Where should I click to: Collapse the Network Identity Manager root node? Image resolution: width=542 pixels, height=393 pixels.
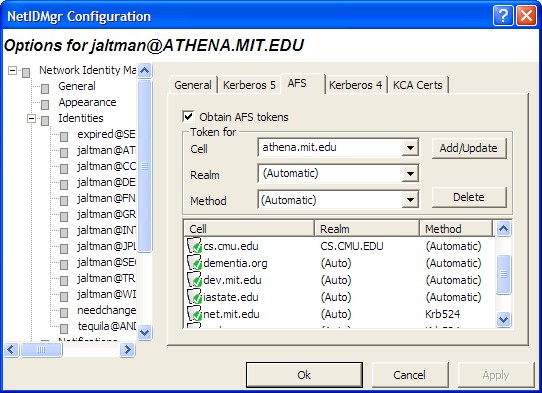(12, 71)
